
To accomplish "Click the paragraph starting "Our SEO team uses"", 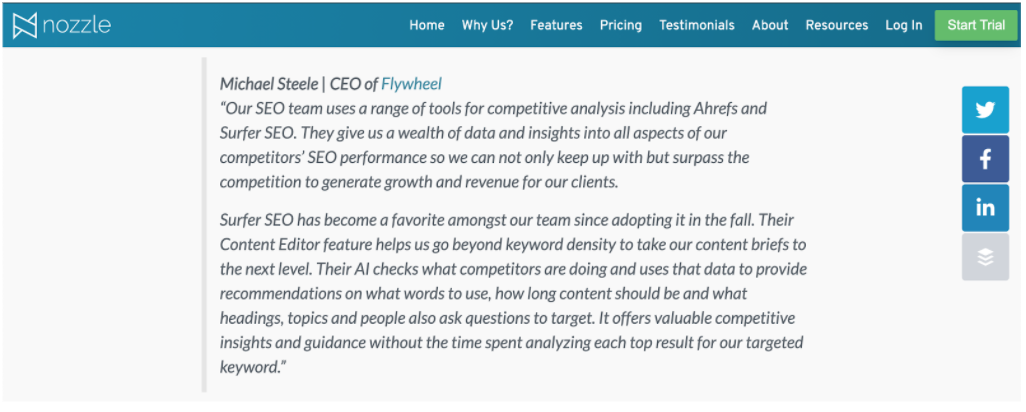I will (493, 145).
